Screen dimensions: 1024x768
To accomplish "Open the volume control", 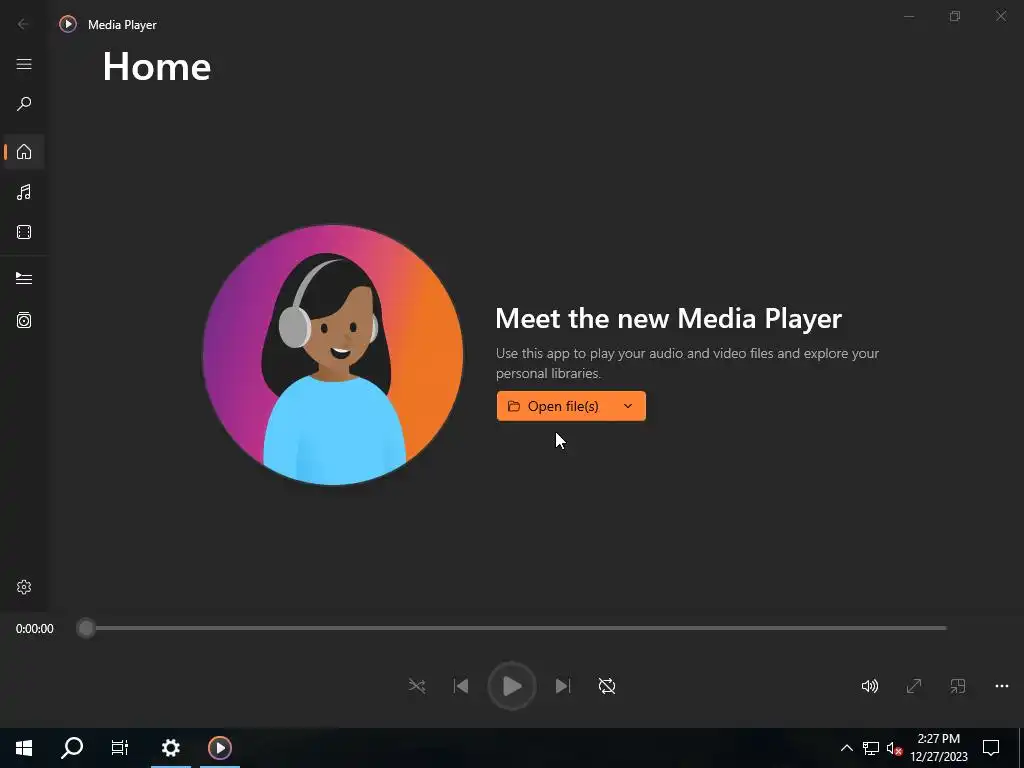I will (x=870, y=686).
